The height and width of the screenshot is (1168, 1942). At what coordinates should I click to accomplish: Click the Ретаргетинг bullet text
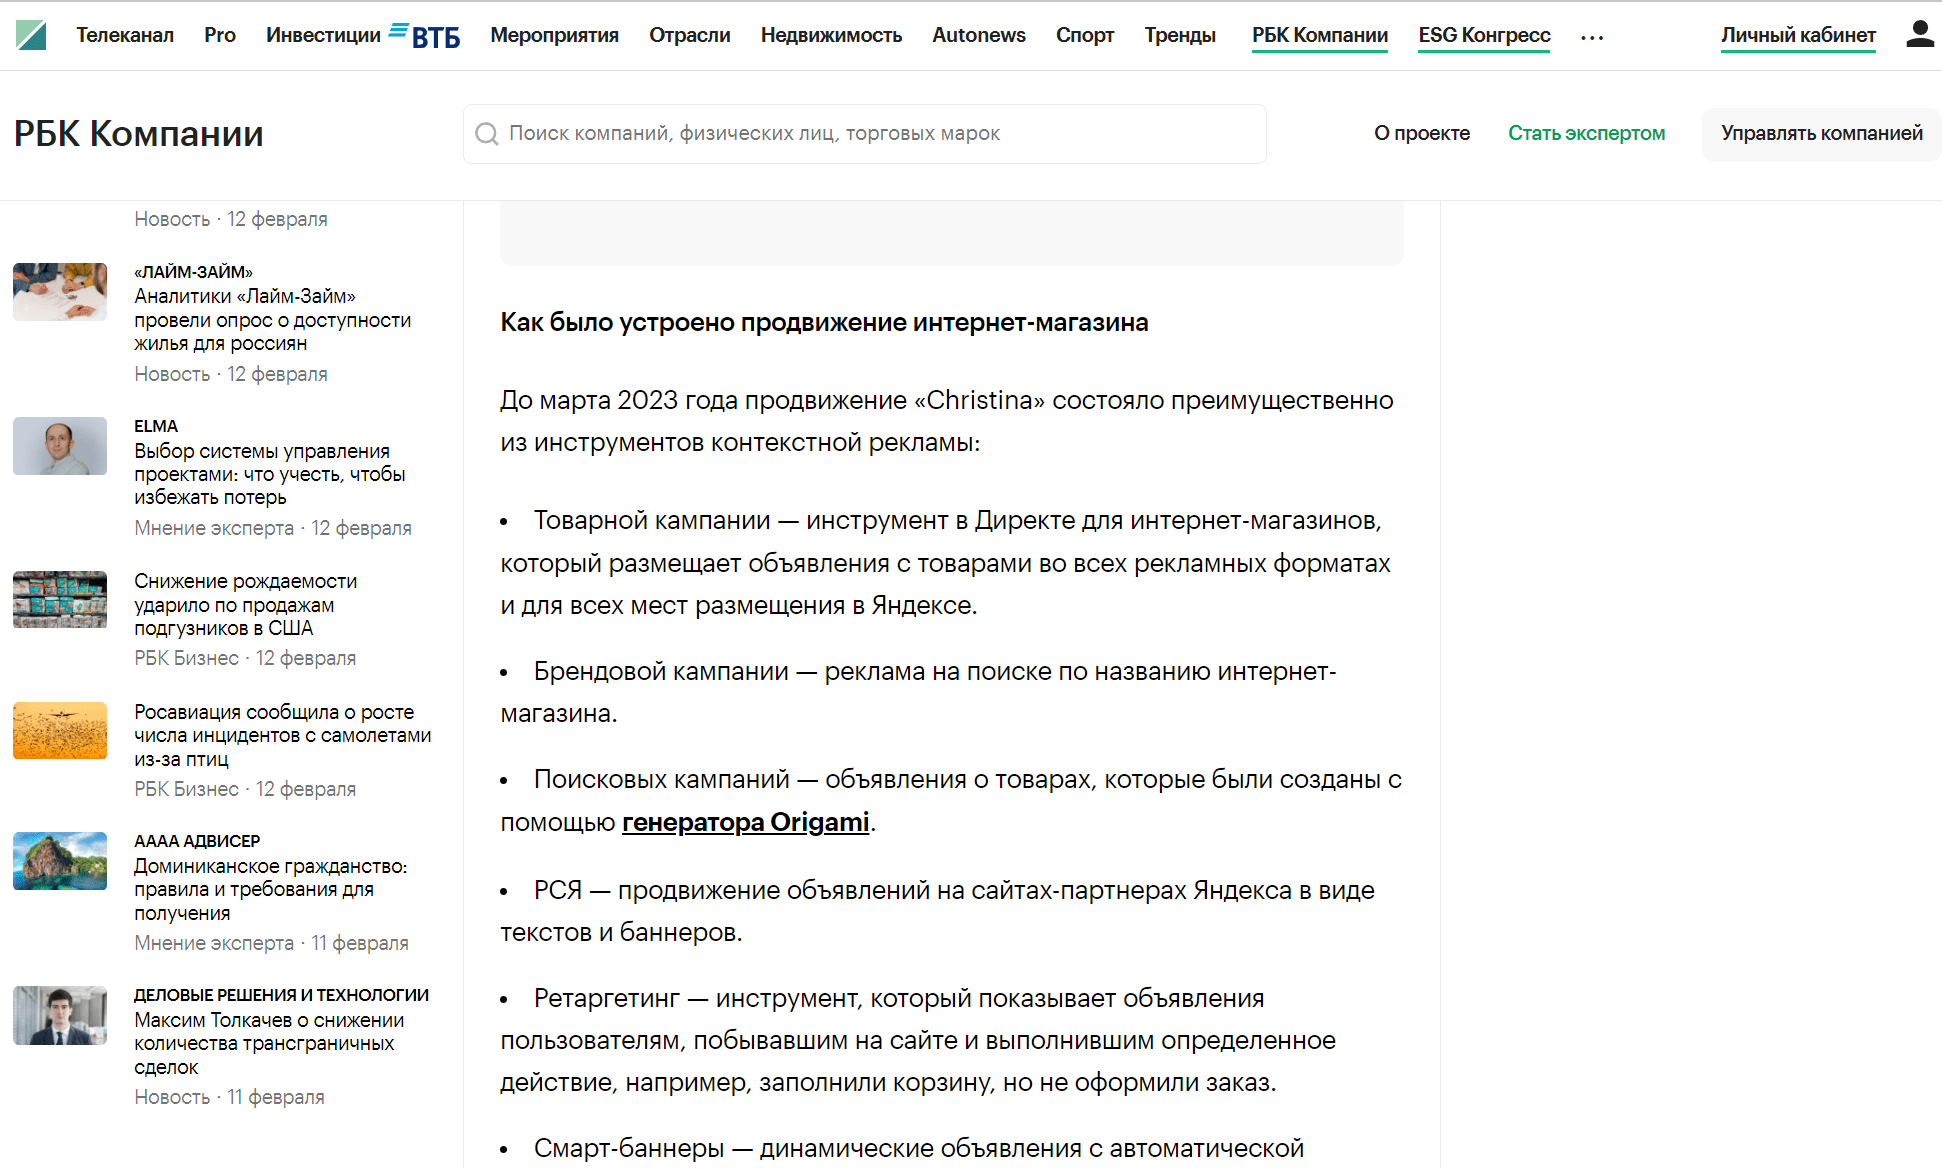tap(918, 1040)
